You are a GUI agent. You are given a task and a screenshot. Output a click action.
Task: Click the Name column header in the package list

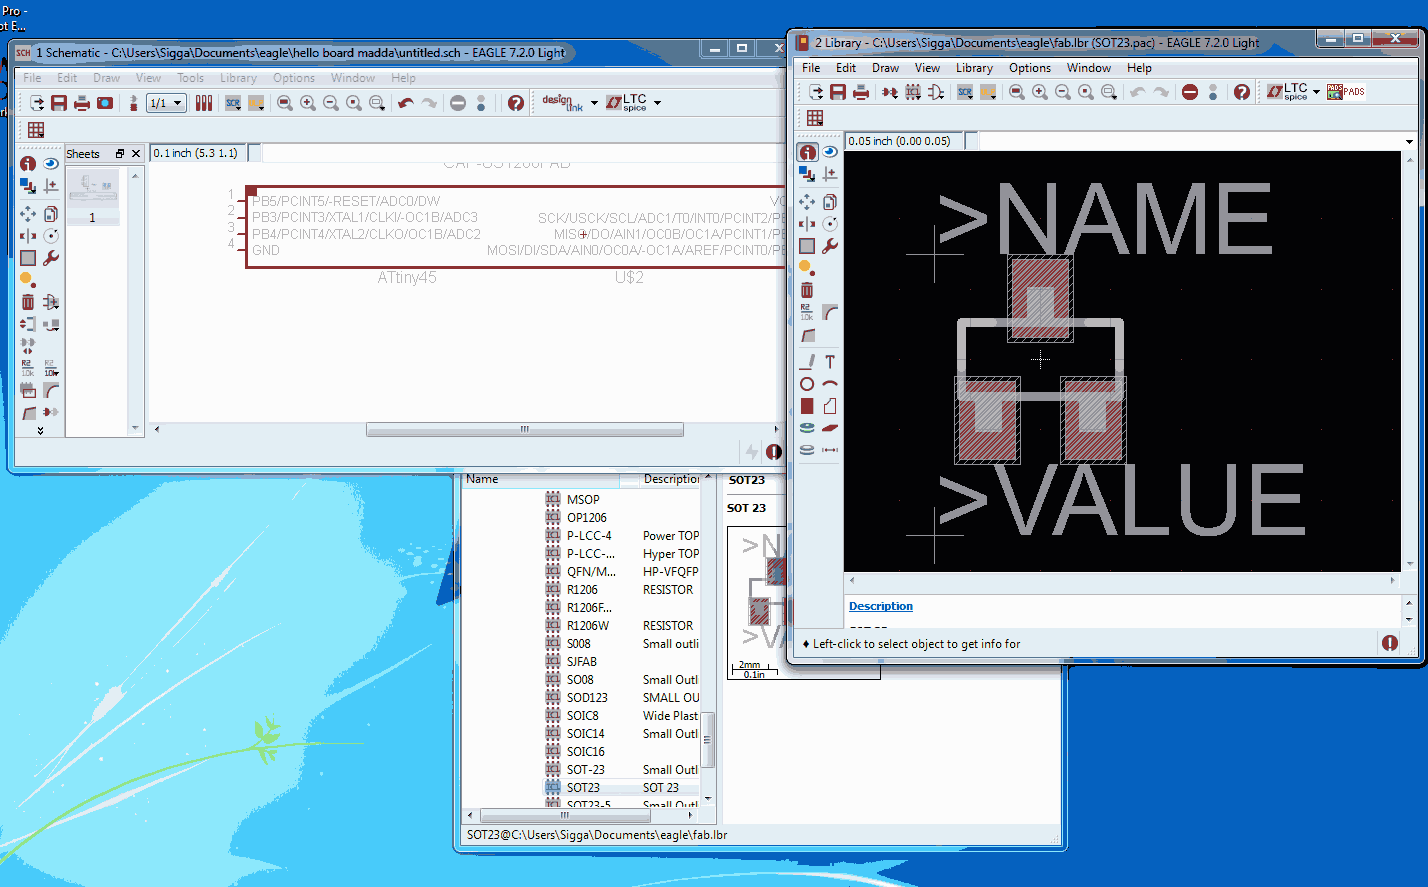(540, 479)
